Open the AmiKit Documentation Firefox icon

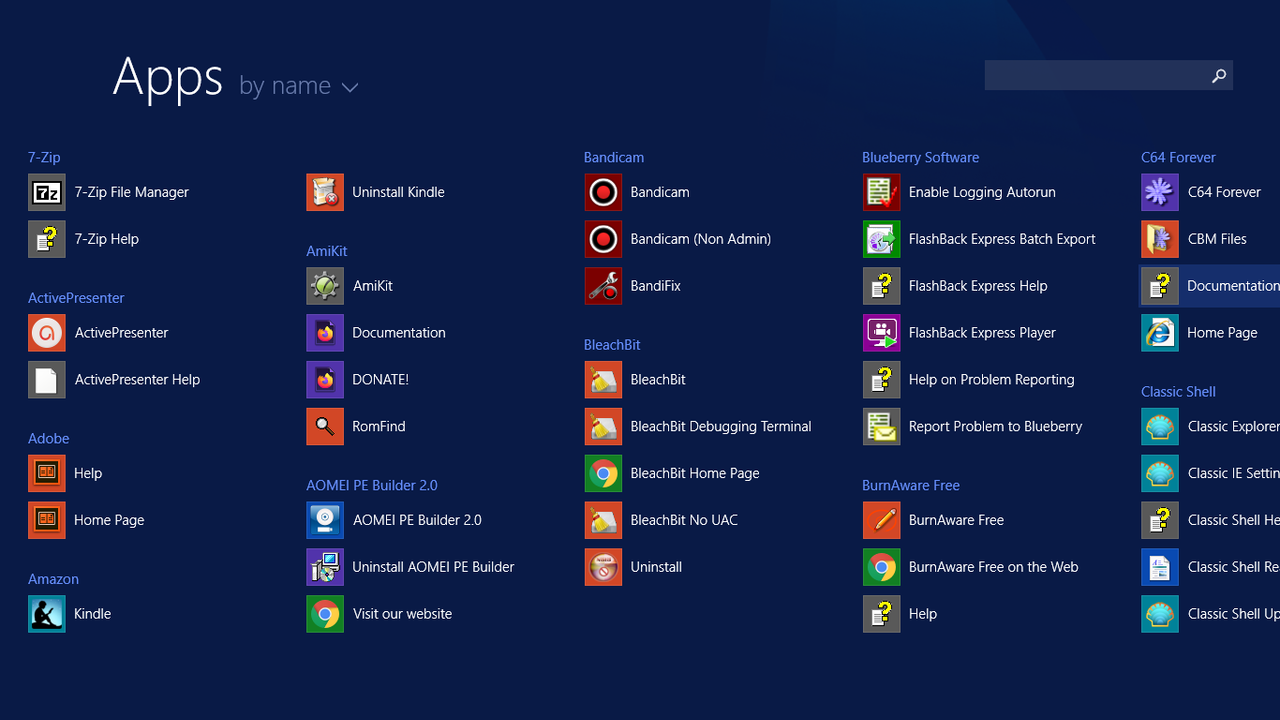coord(325,333)
